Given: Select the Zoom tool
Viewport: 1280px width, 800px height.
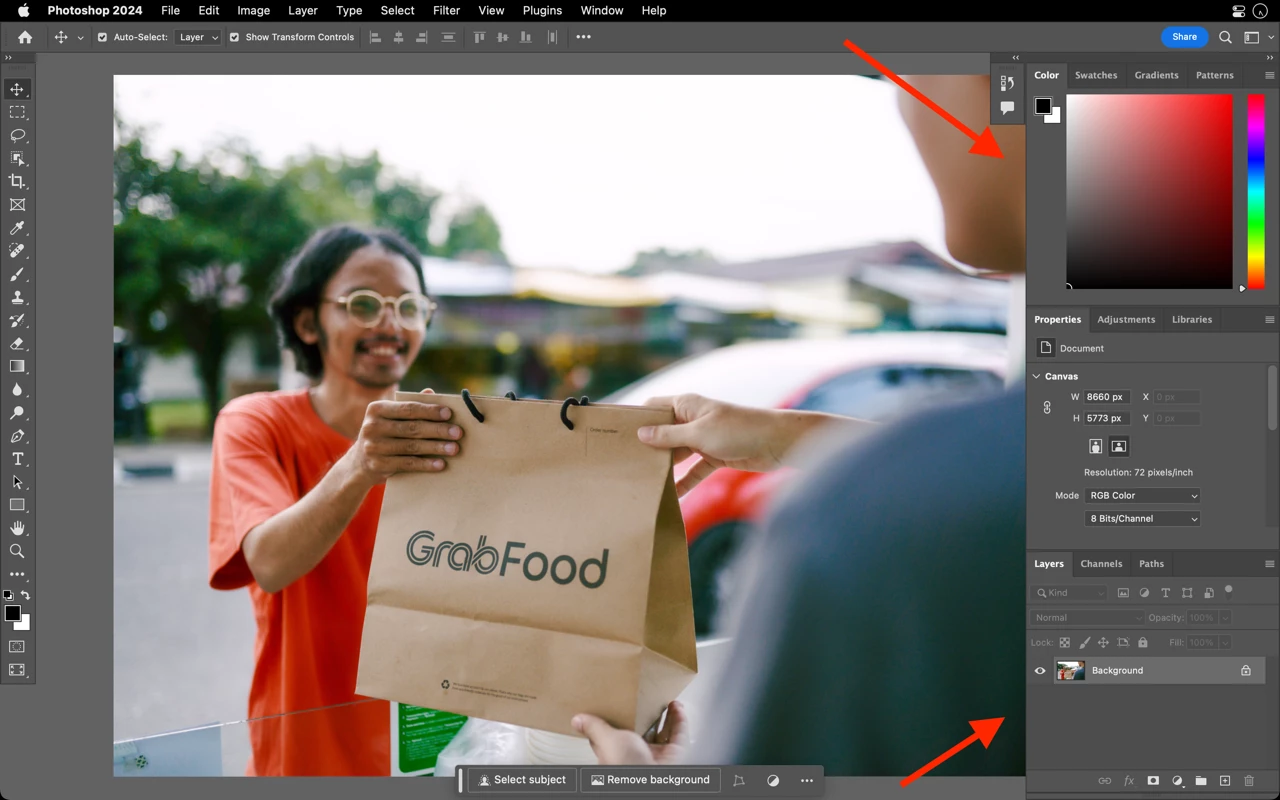Looking at the screenshot, I should click(17, 551).
